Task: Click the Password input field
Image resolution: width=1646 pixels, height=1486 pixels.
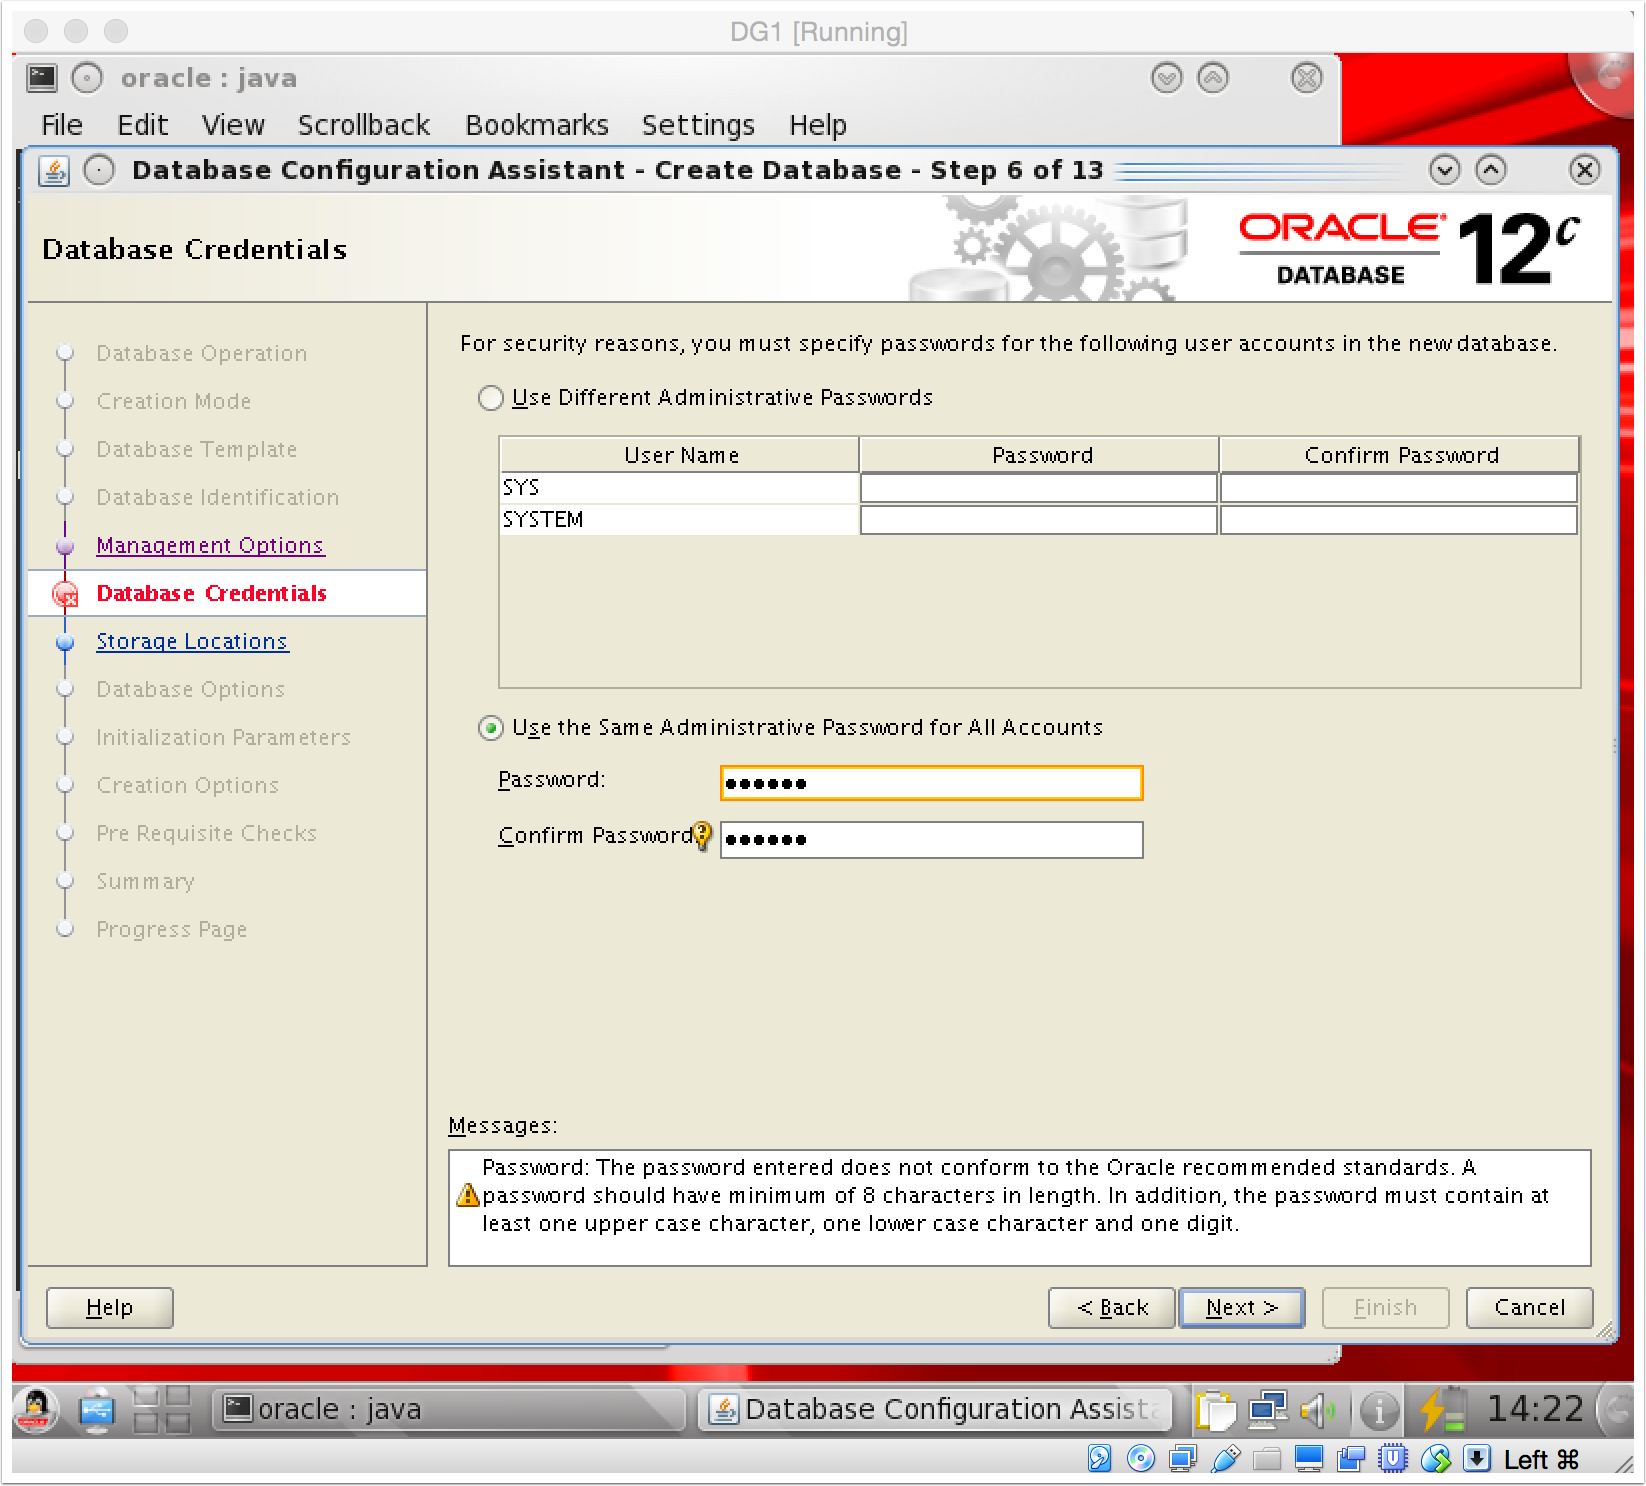Action: 932,783
